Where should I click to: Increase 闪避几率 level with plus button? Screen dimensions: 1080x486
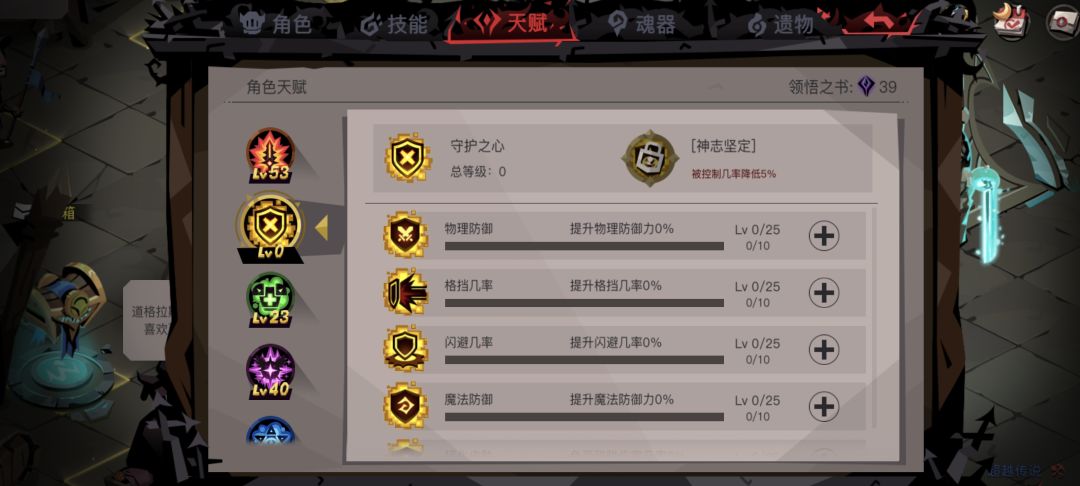tap(824, 350)
